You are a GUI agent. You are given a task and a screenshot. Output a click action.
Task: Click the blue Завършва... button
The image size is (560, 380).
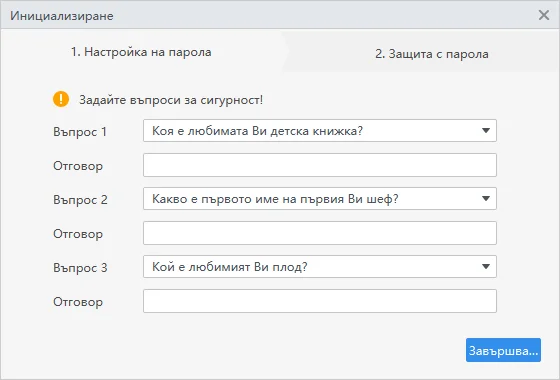[503, 350]
